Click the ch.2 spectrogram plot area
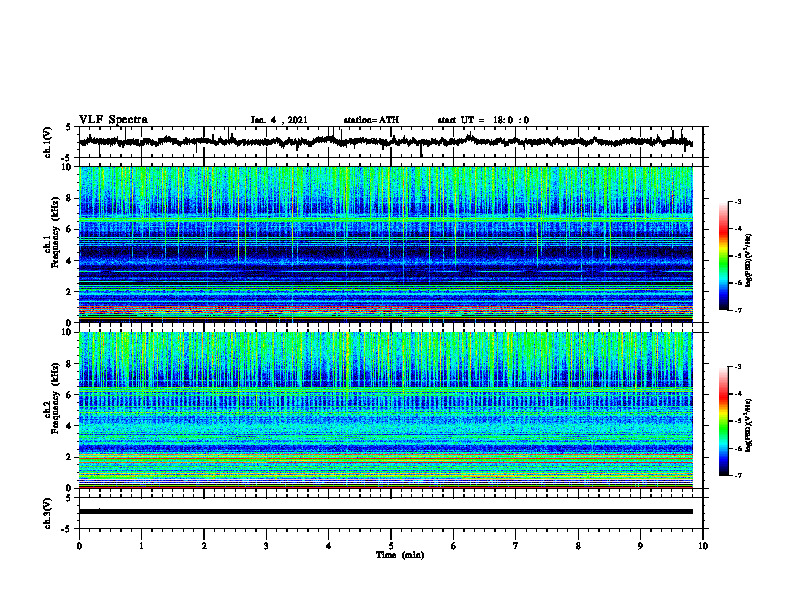The width and height of the screenshot is (792, 612). point(386,410)
